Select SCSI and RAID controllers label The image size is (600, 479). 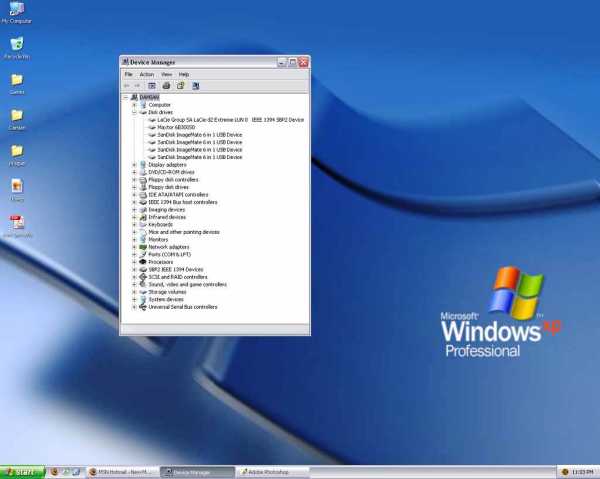point(178,277)
